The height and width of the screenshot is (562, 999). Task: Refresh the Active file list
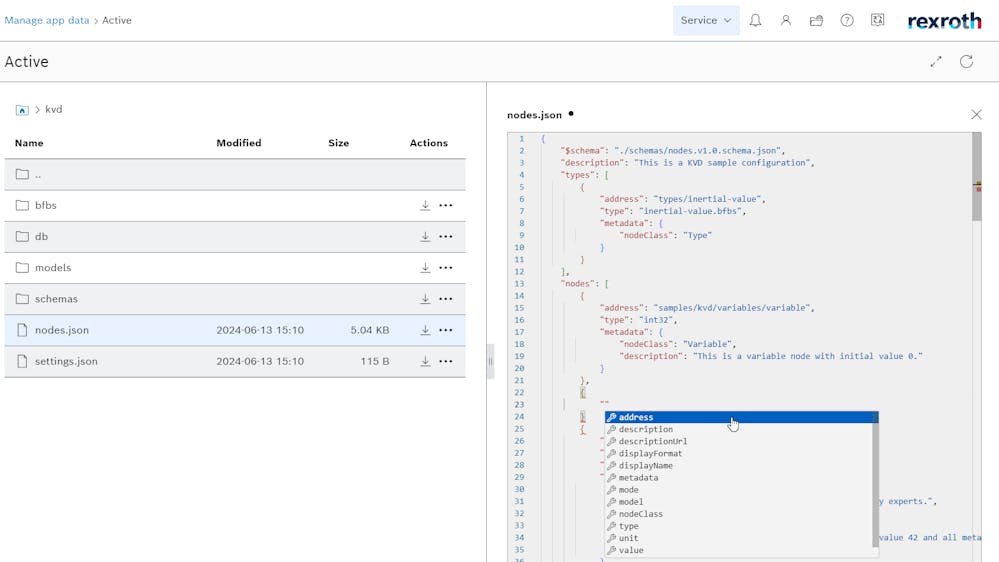tap(966, 62)
